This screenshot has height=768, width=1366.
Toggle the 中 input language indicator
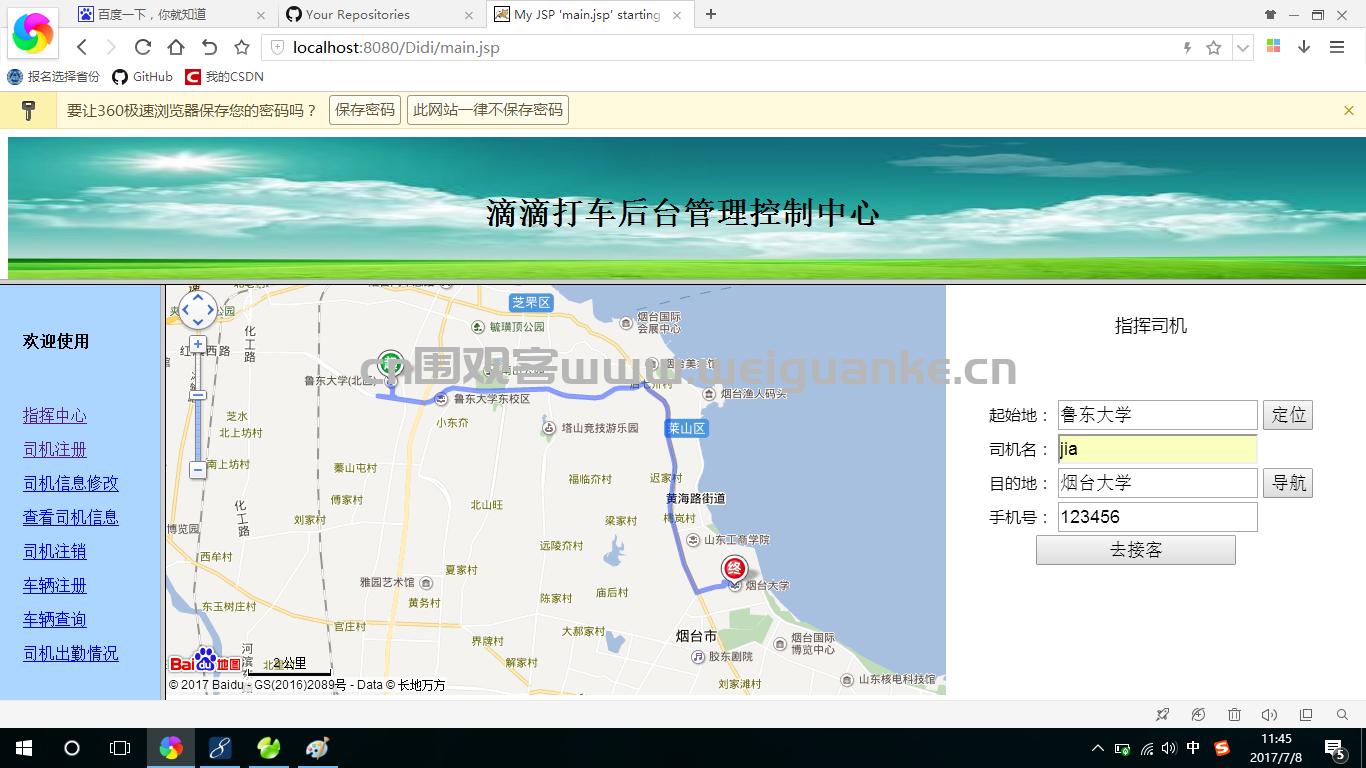[x=1193, y=748]
